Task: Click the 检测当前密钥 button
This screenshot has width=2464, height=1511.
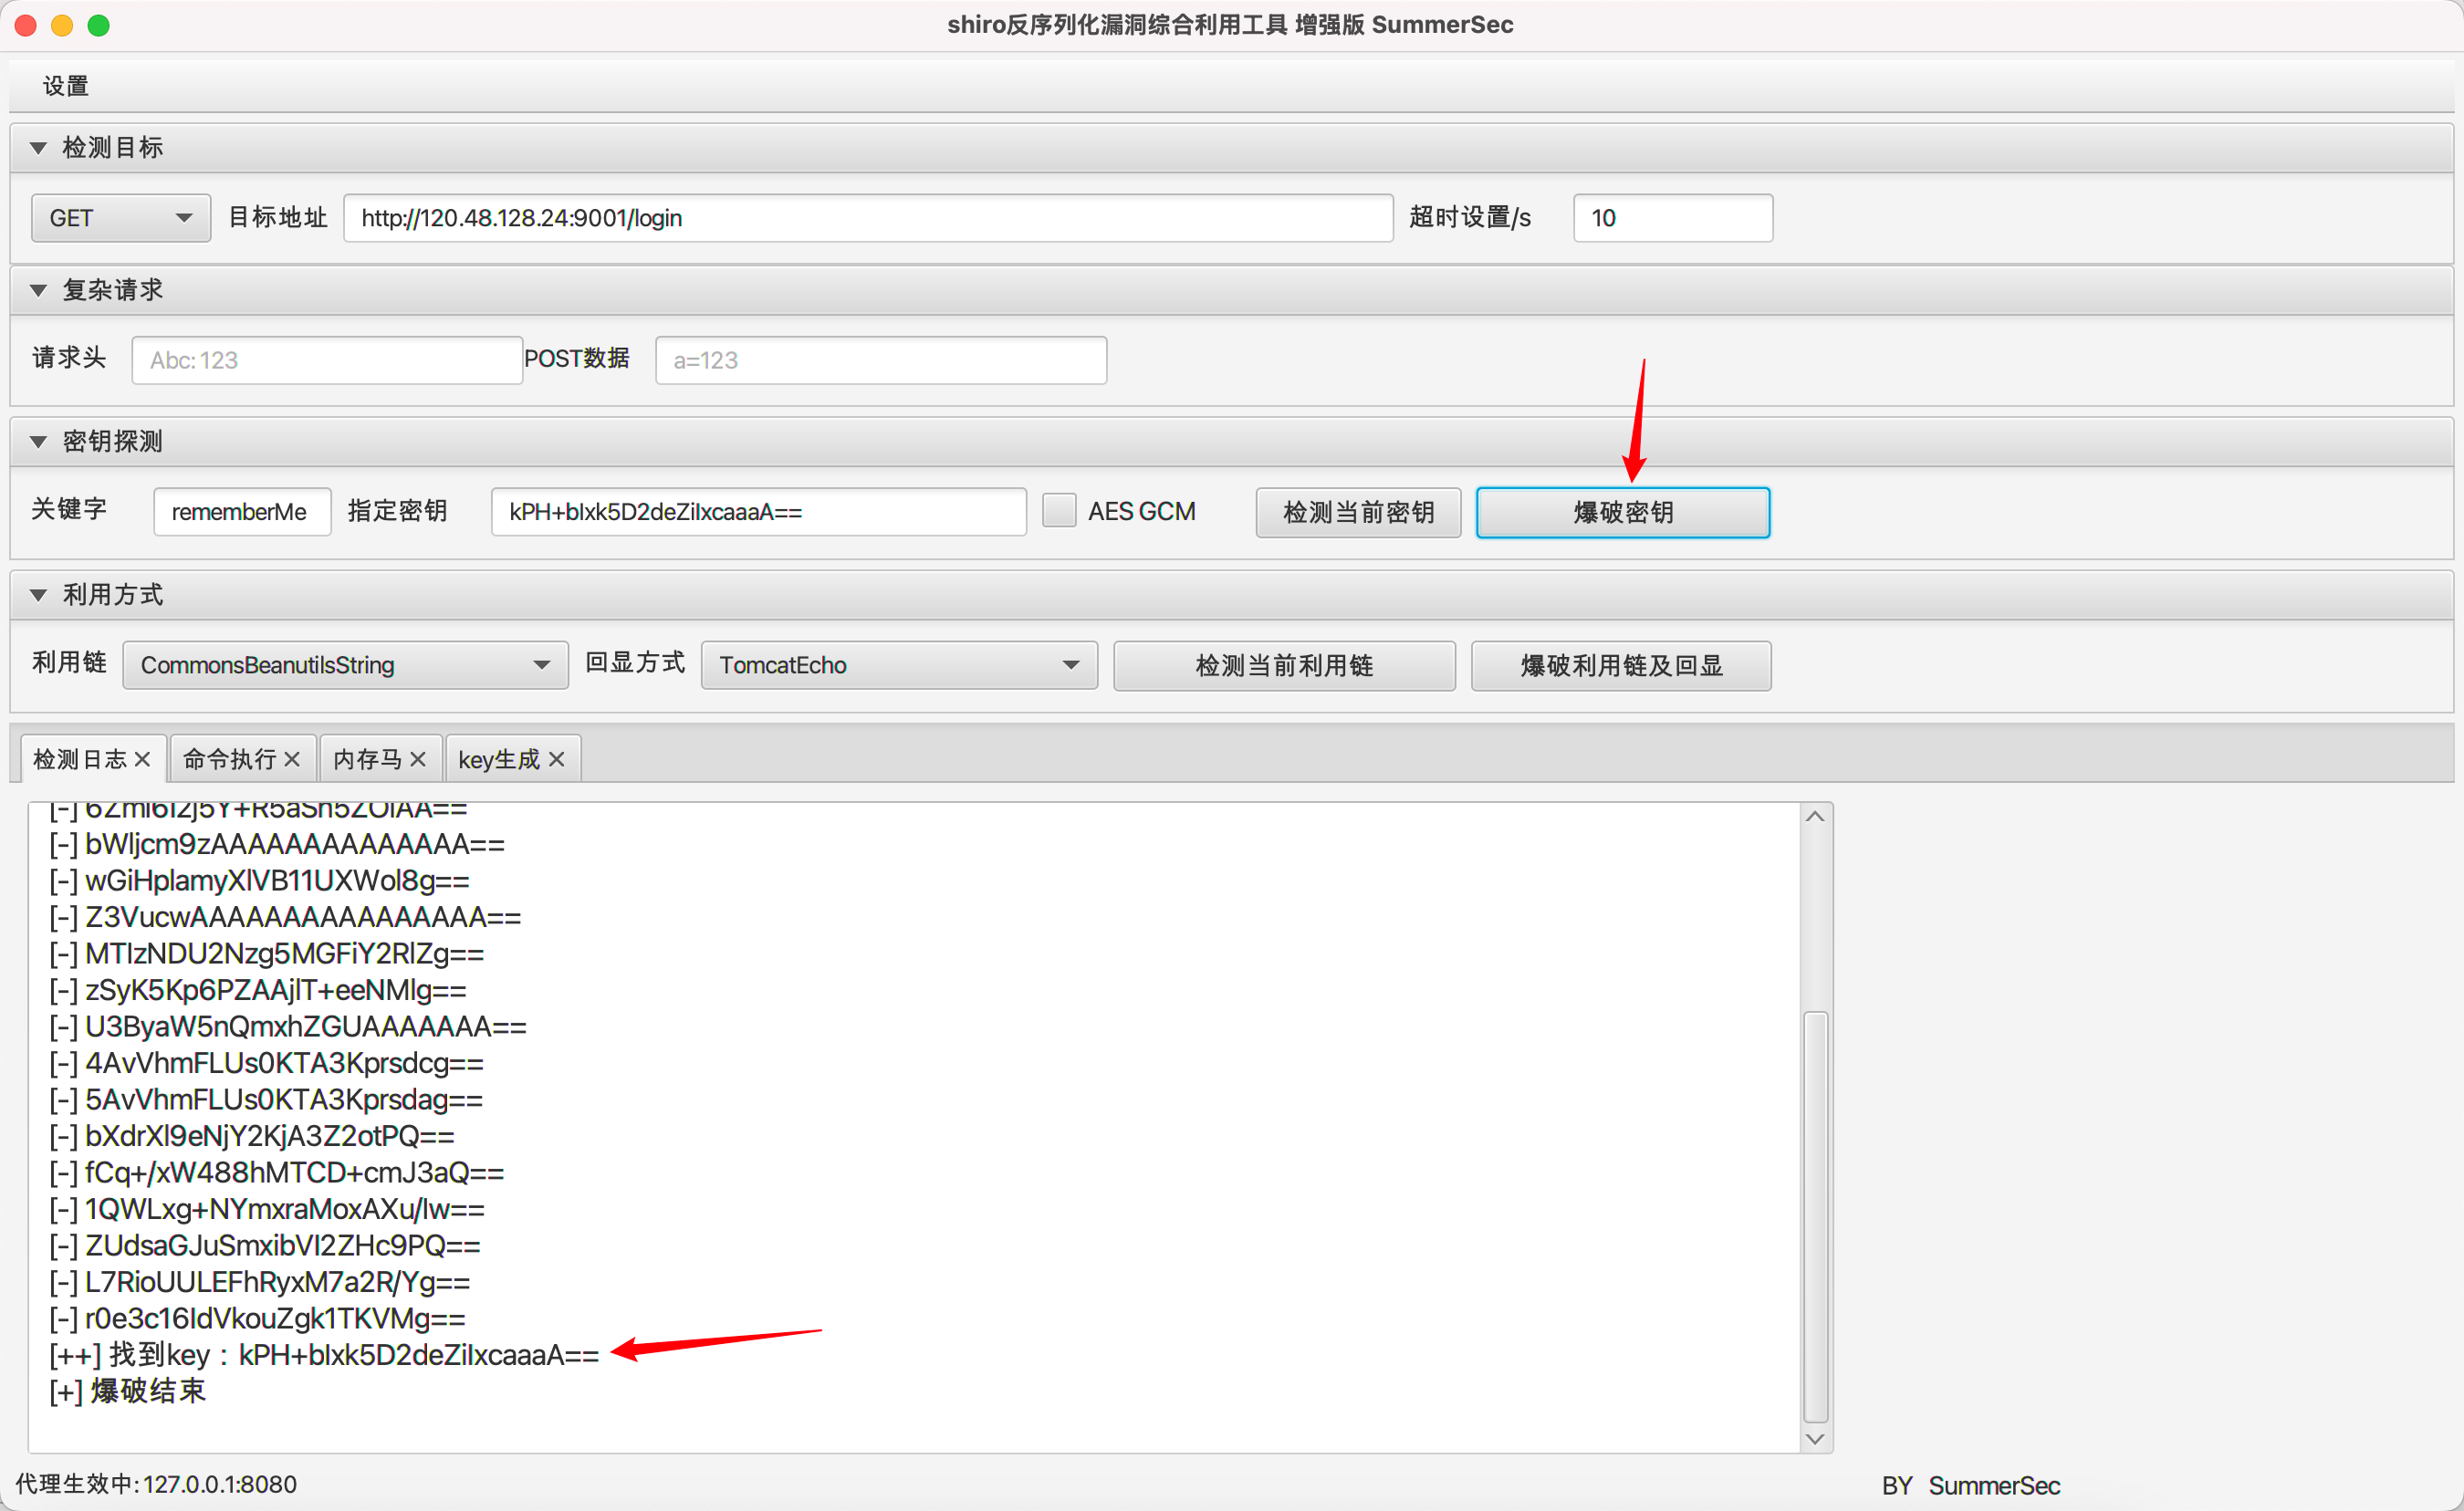Action: [1358, 513]
